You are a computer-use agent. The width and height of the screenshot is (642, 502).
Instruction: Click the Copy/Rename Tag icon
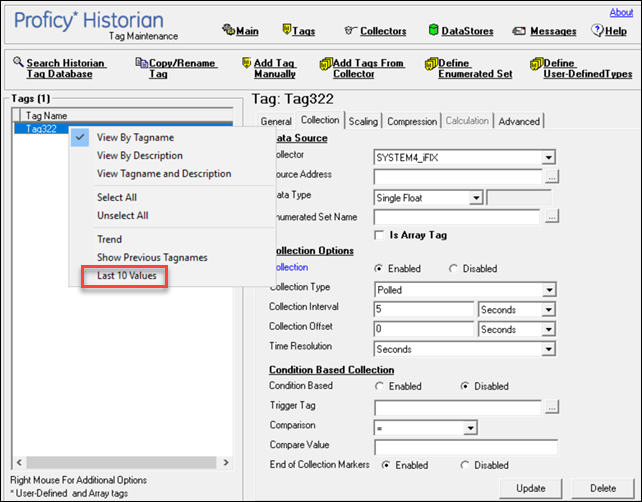click(141, 63)
